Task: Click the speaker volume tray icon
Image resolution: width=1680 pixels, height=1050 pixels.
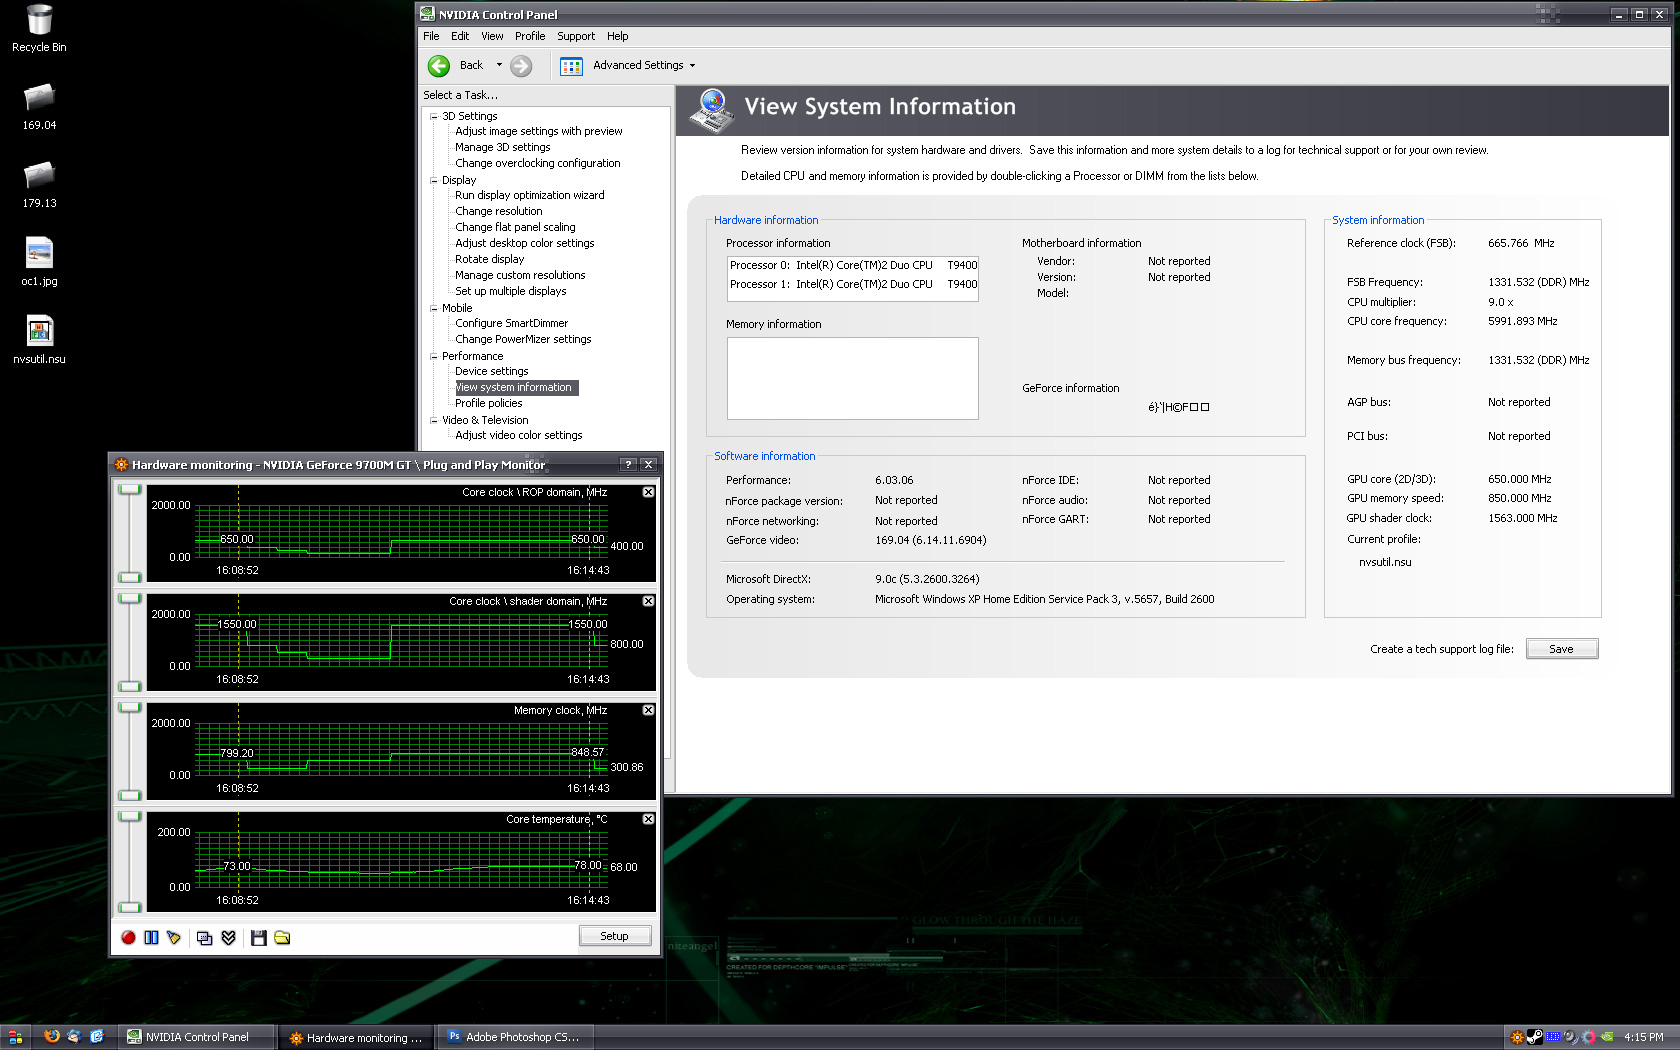Action: pos(1570,1037)
